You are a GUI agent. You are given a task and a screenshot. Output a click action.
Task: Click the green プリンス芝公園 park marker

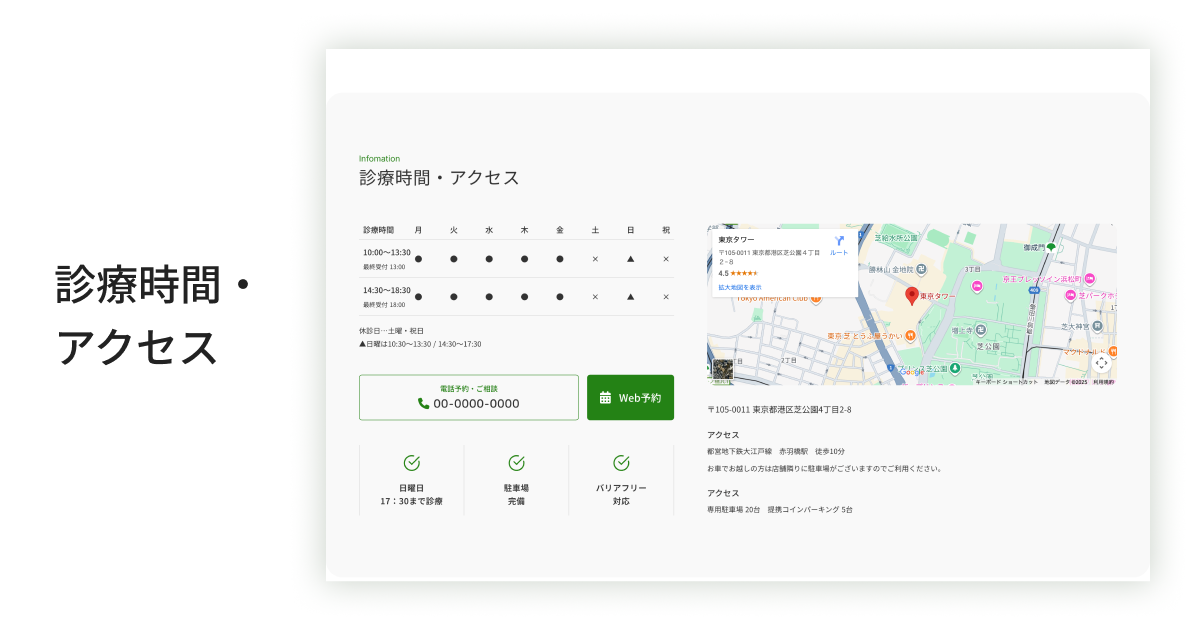coord(955,367)
